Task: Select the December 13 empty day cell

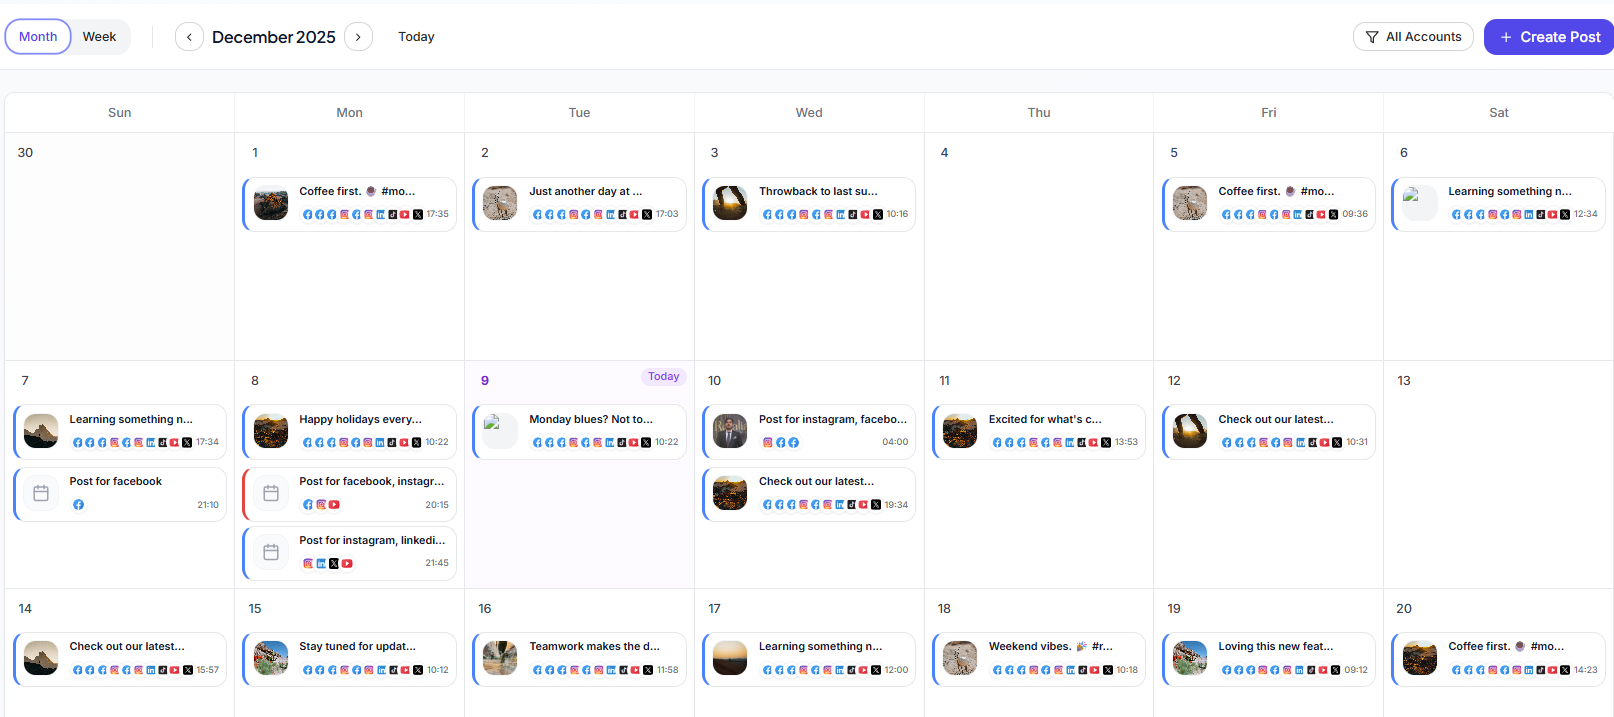Action: [1497, 480]
